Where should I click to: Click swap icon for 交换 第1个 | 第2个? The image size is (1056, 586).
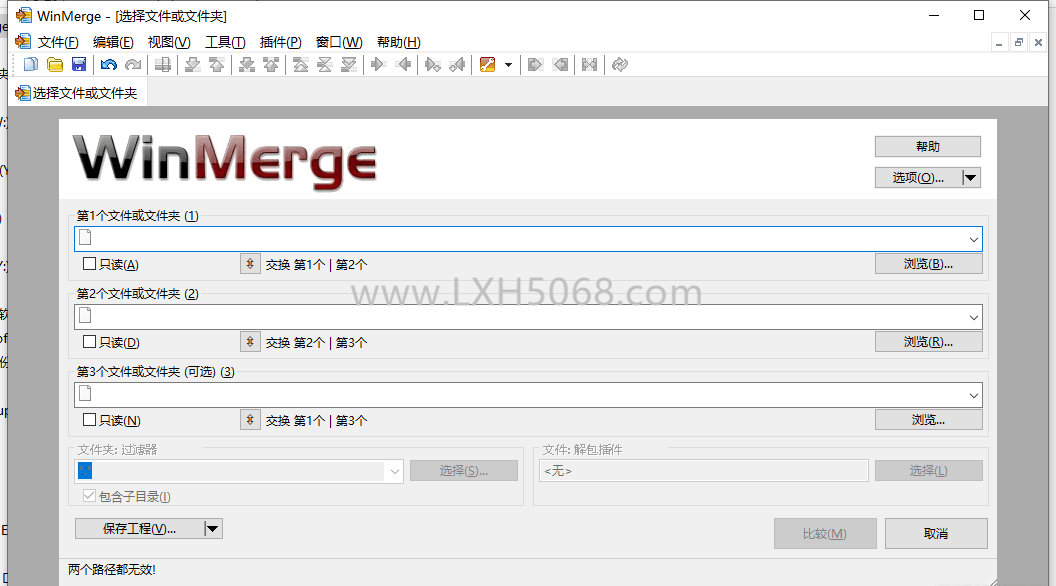pyautogui.click(x=250, y=264)
